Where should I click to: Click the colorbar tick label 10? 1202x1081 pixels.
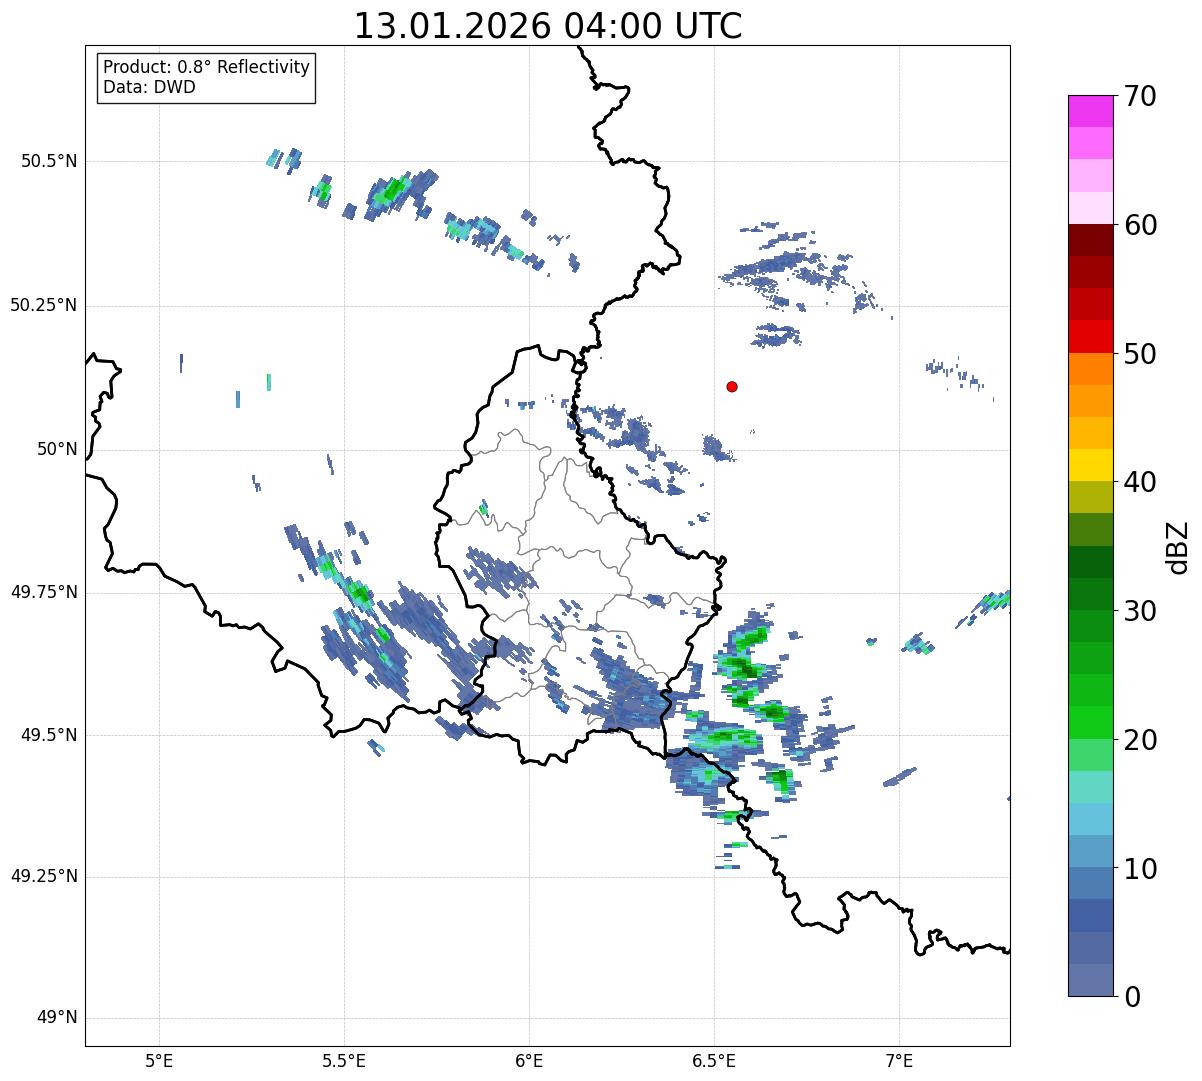(1139, 868)
